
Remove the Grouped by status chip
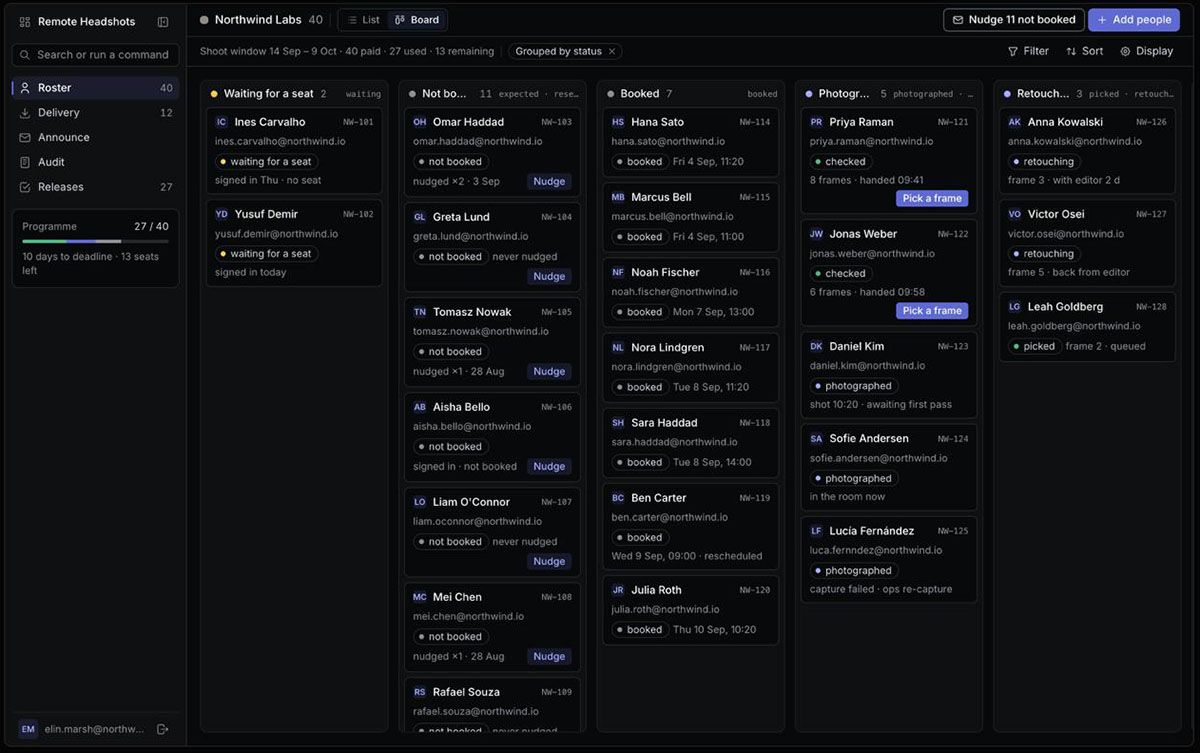(612, 51)
